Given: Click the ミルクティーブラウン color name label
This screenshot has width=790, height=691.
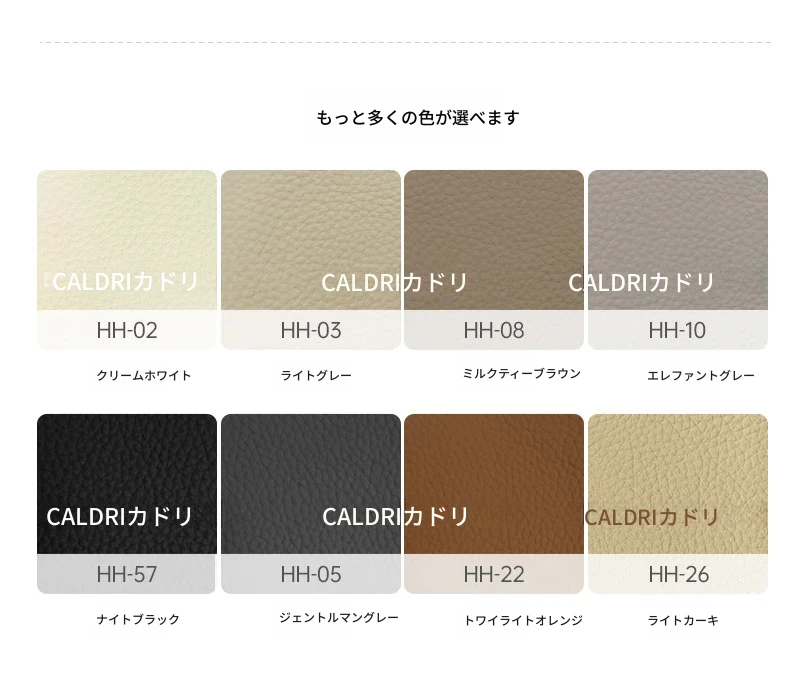Looking at the screenshot, I should 522,374.
